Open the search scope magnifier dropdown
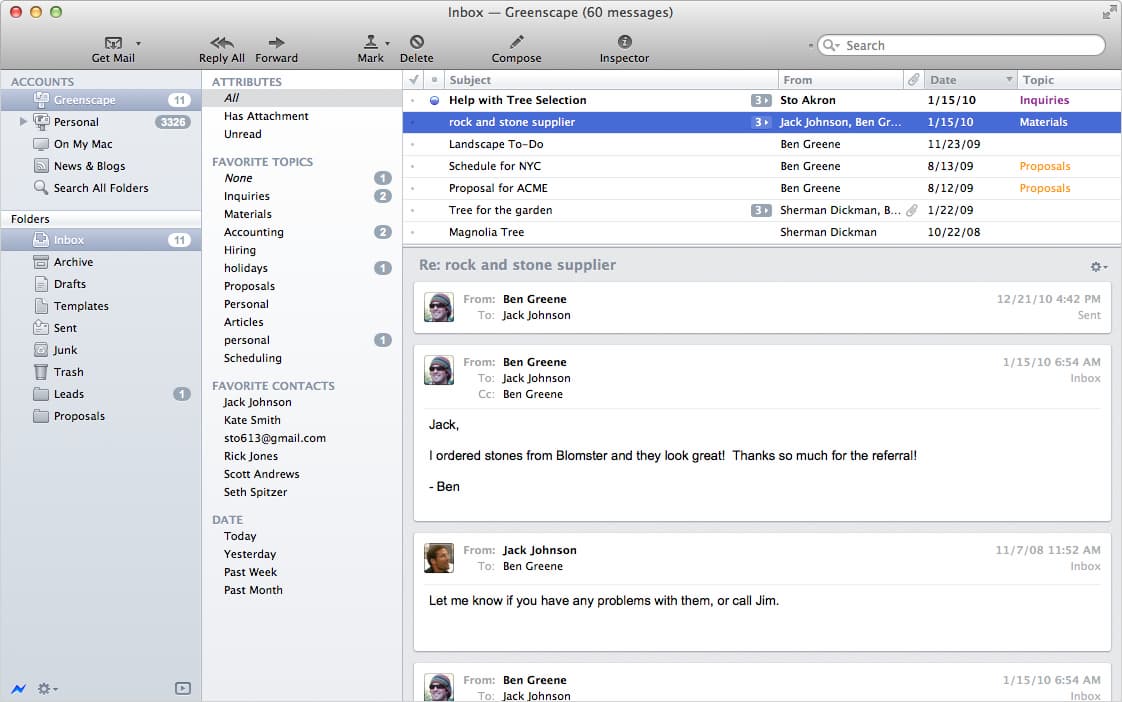Viewport: 1122px width, 702px height. click(831, 45)
